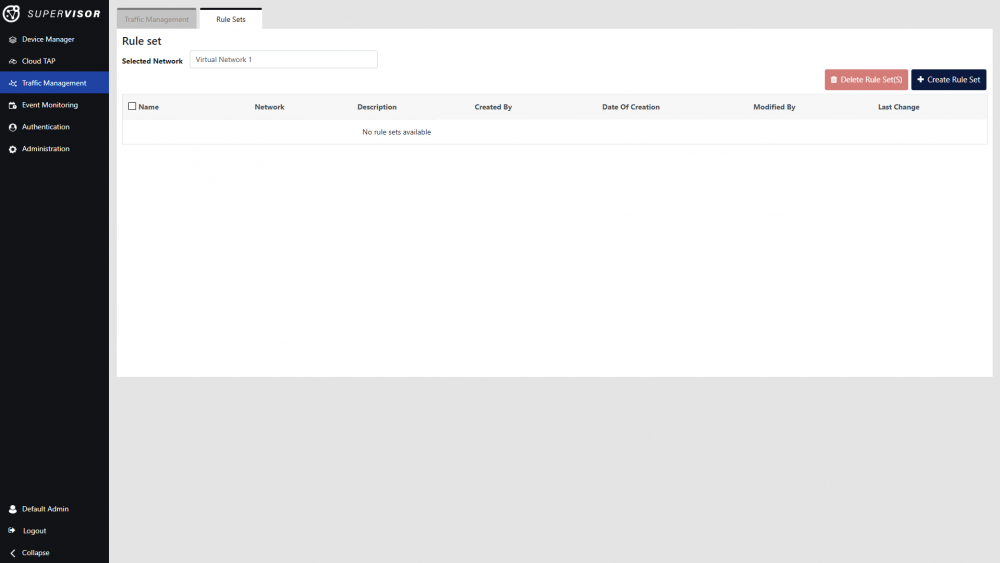Click the Authentication user icon
This screenshot has height=563, width=1000.
pos(13,127)
